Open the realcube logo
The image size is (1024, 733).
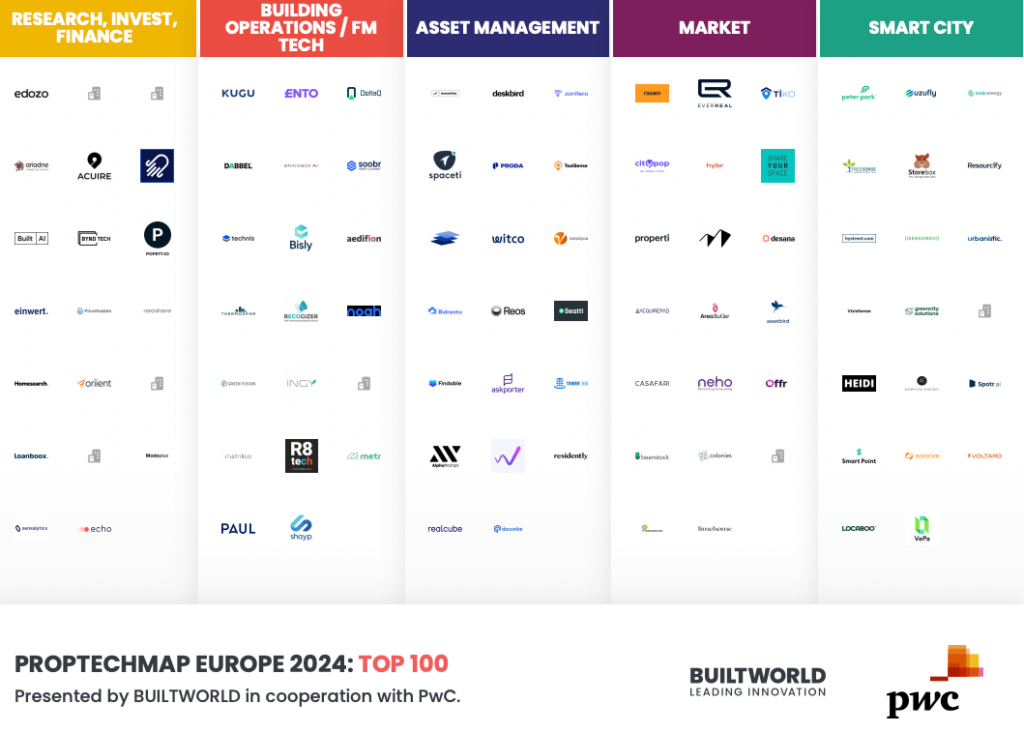click(445, 529)
